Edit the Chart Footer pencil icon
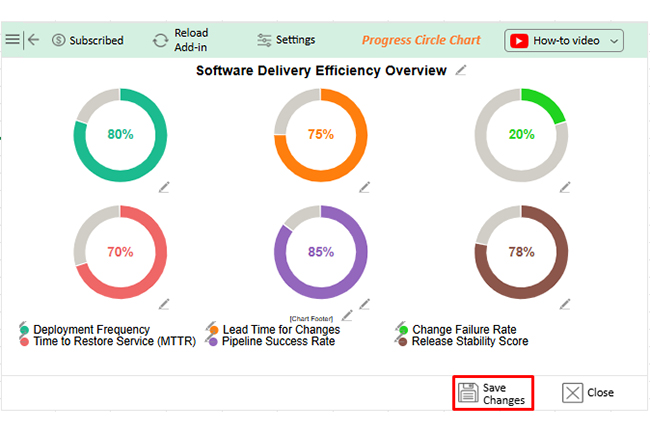 tap(347, 315)
